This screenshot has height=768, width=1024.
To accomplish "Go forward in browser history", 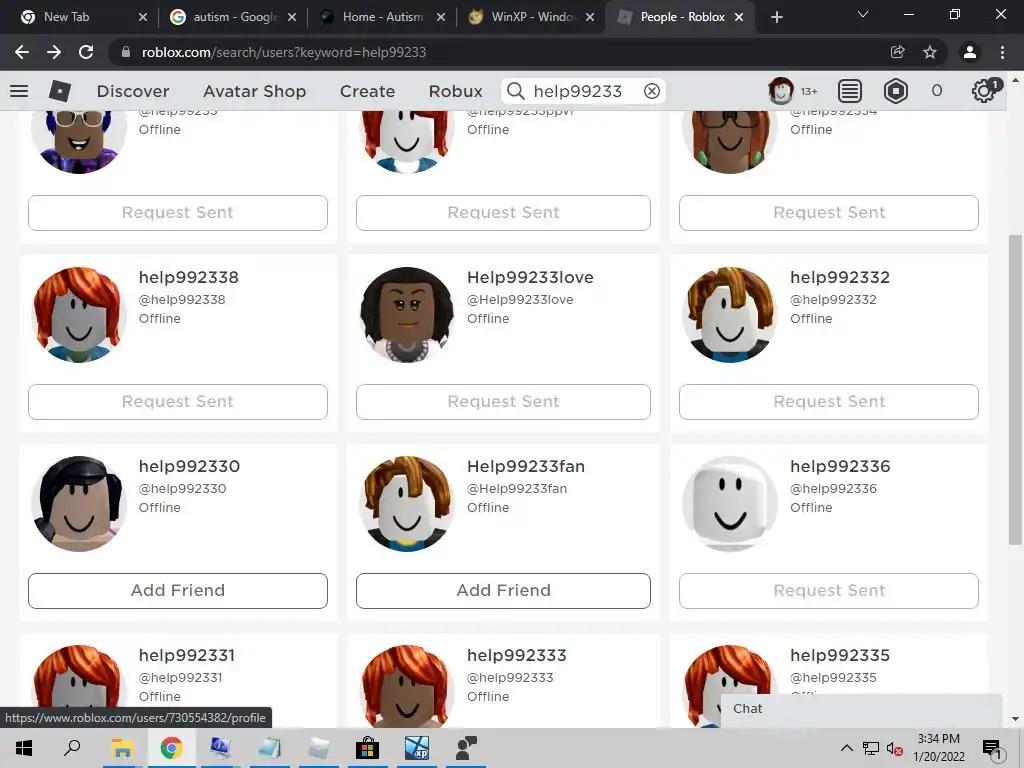I will [x=54, y=52].
